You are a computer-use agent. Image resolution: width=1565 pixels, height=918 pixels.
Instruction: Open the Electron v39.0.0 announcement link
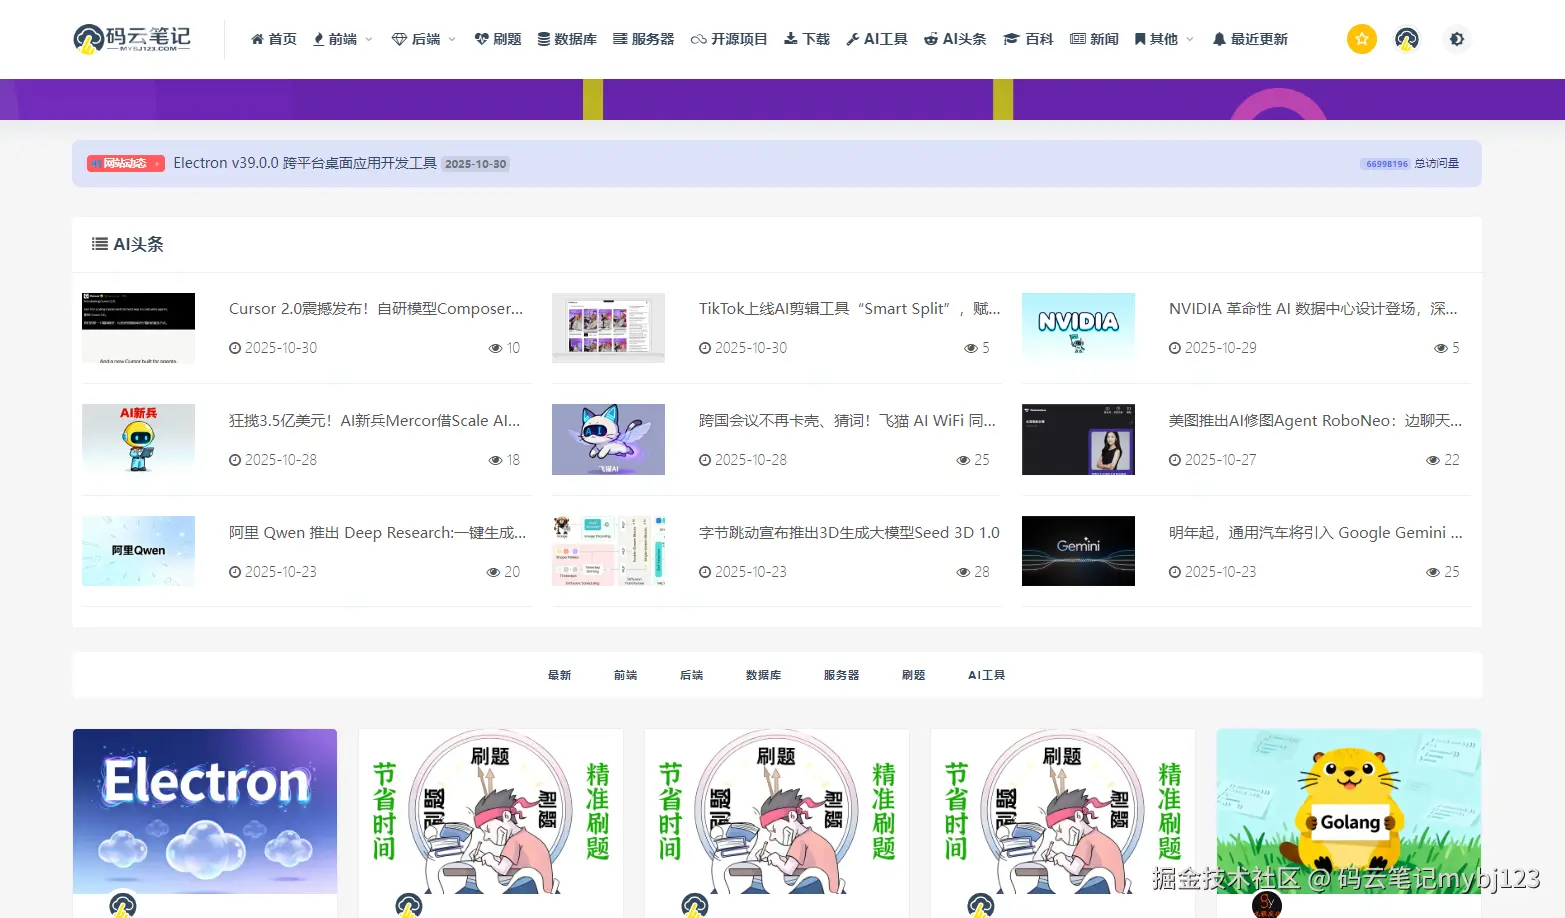click(306, 163)
